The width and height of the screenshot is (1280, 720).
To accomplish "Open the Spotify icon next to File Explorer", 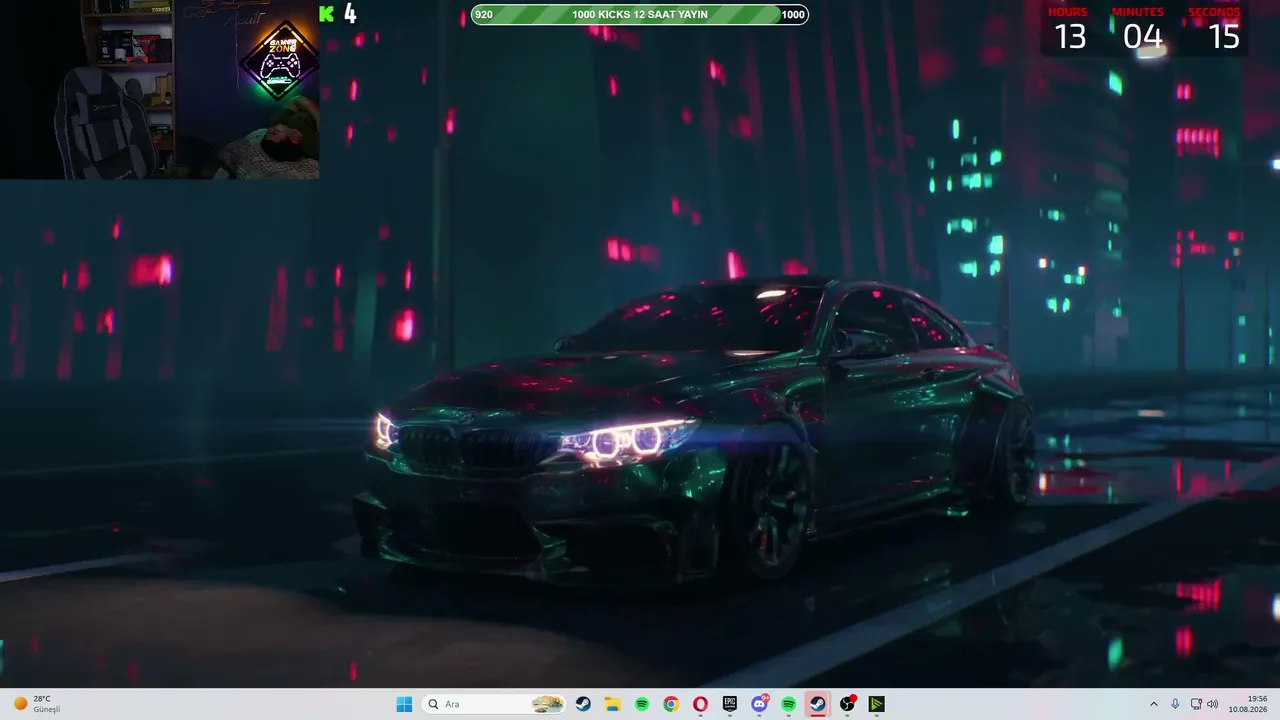I will (642, 704).
